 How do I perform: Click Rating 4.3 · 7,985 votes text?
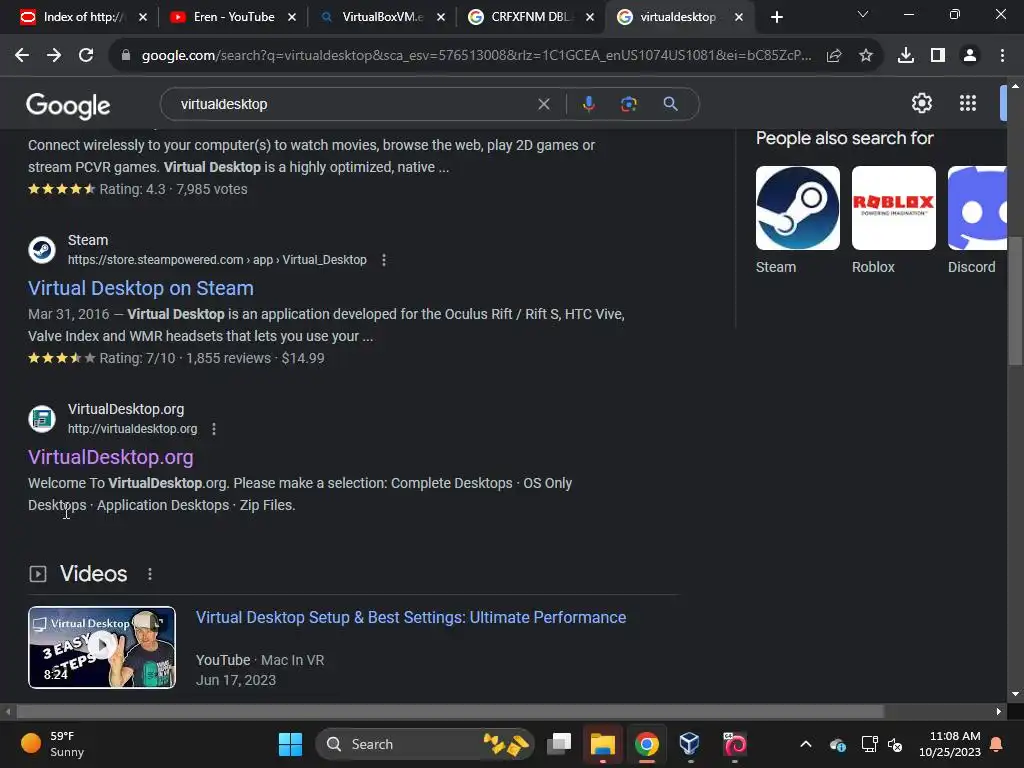point(173,189)
